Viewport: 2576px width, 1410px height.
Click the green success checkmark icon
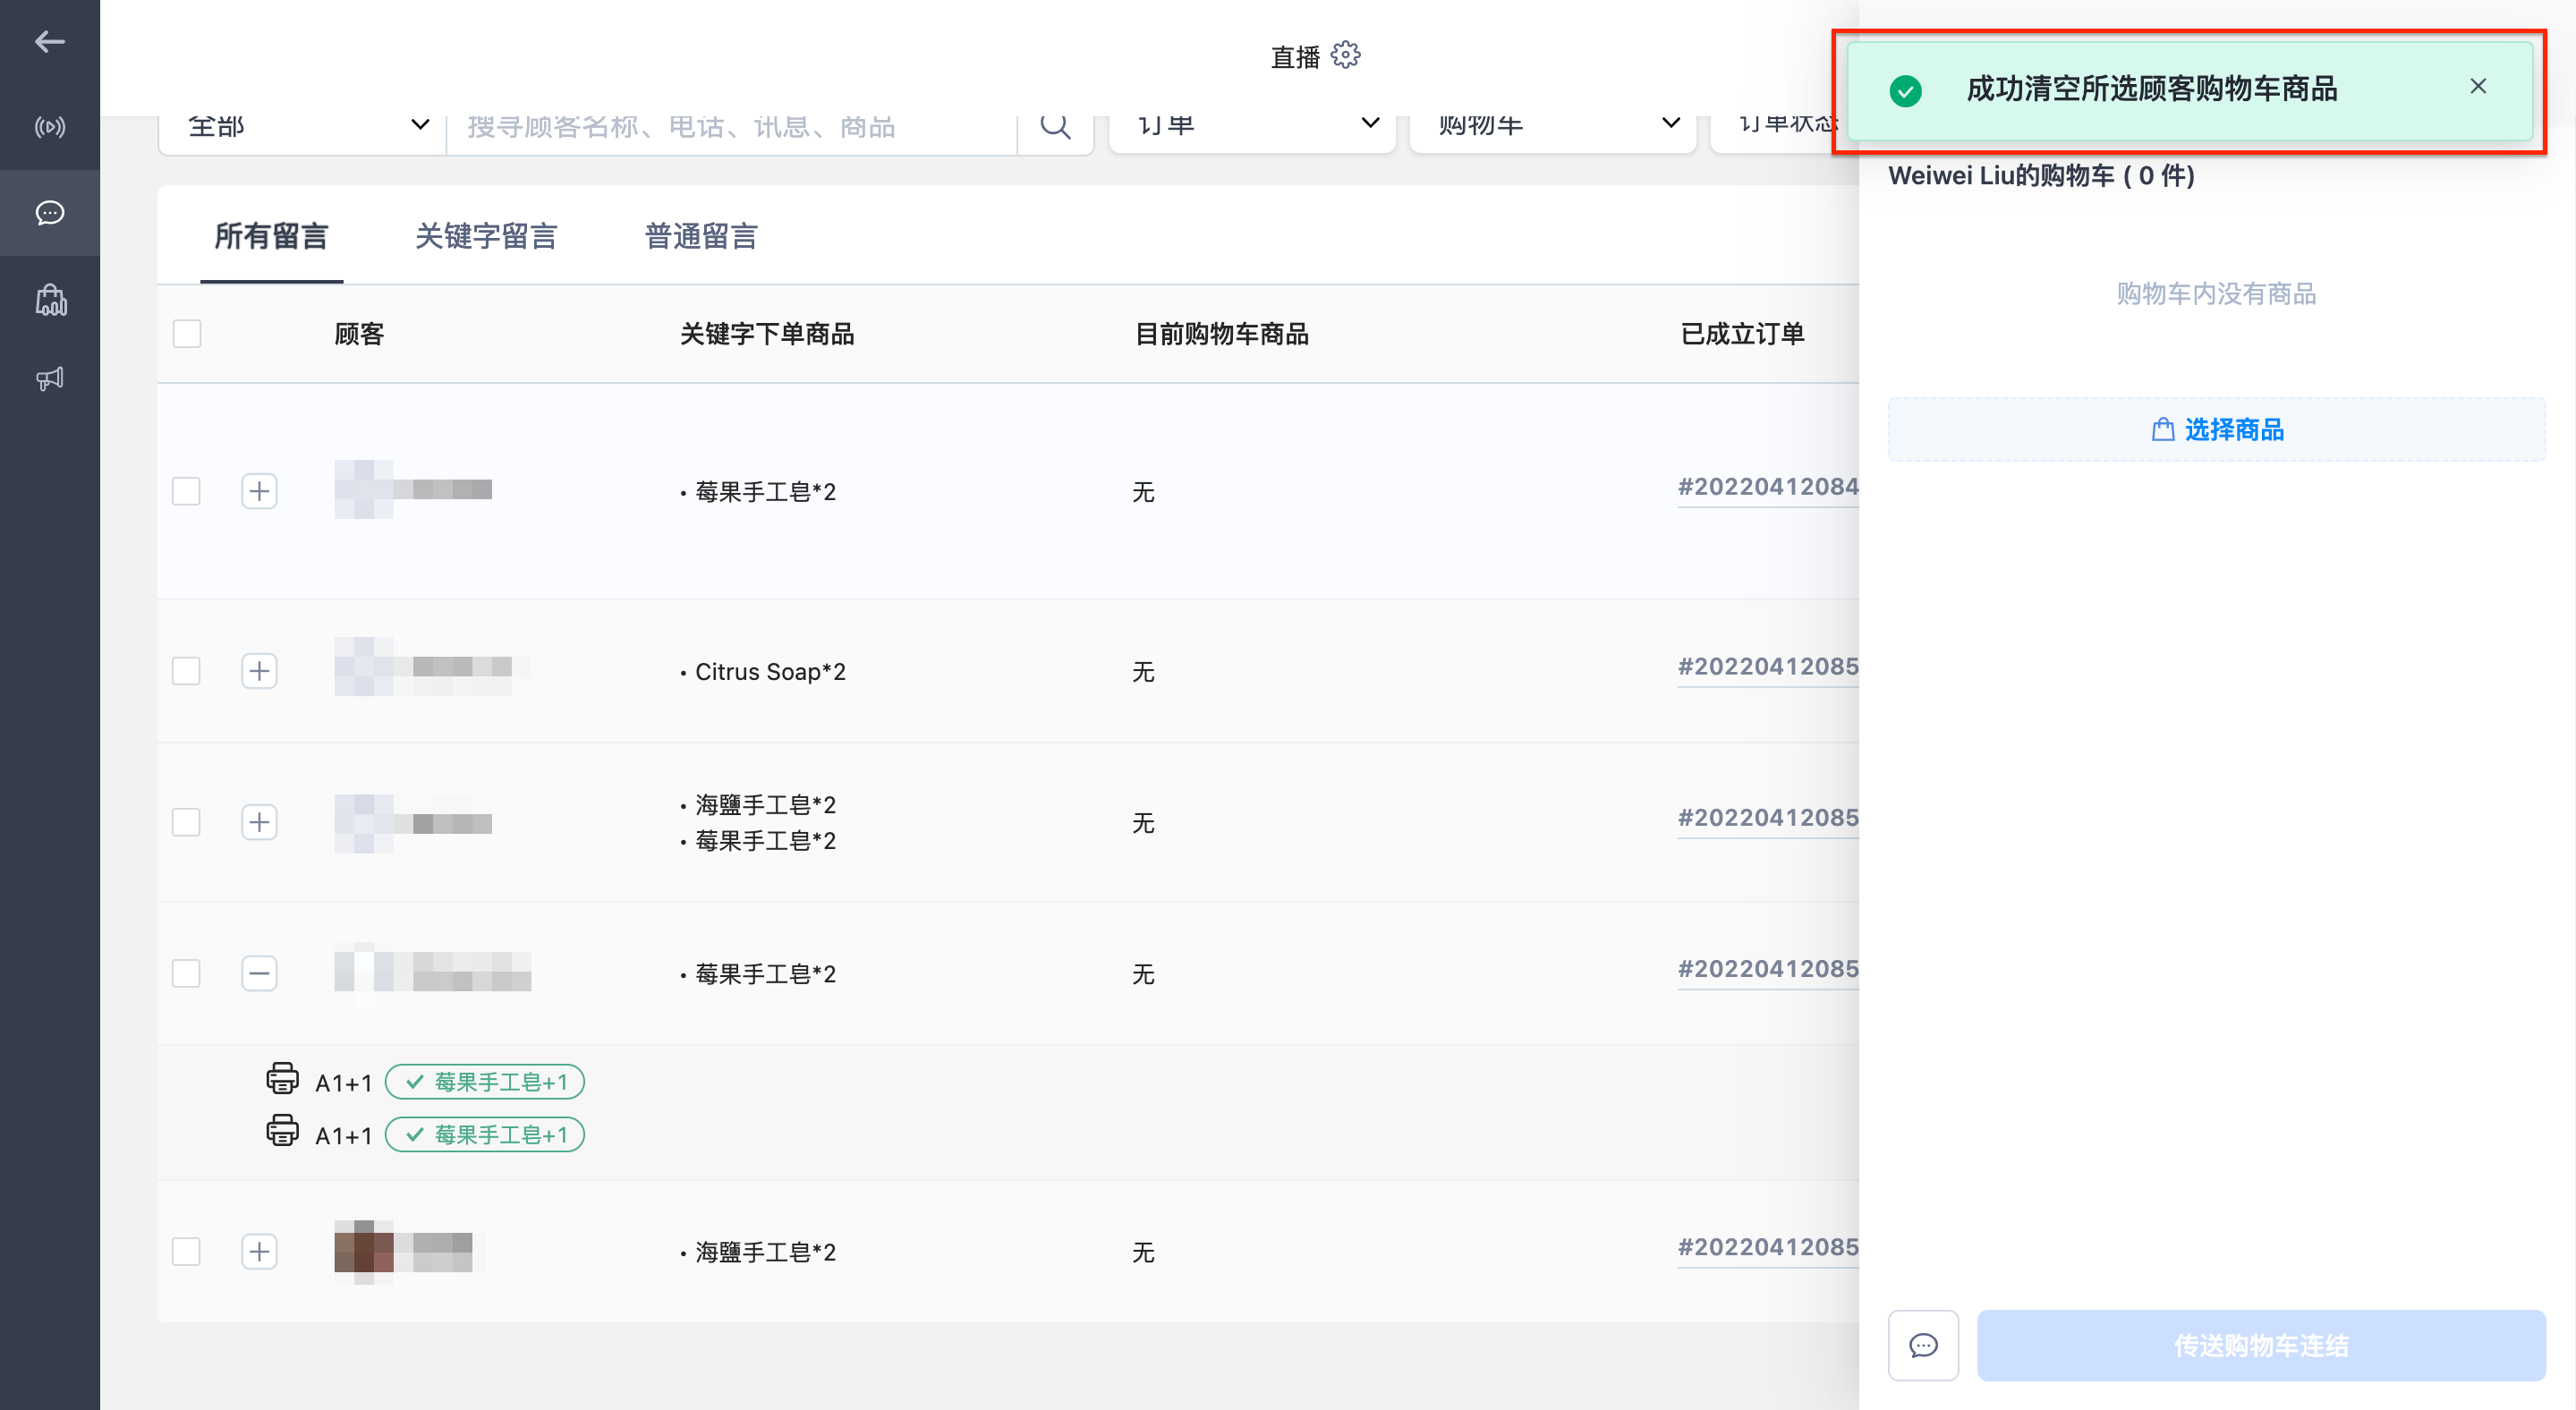coord(1905,90)
